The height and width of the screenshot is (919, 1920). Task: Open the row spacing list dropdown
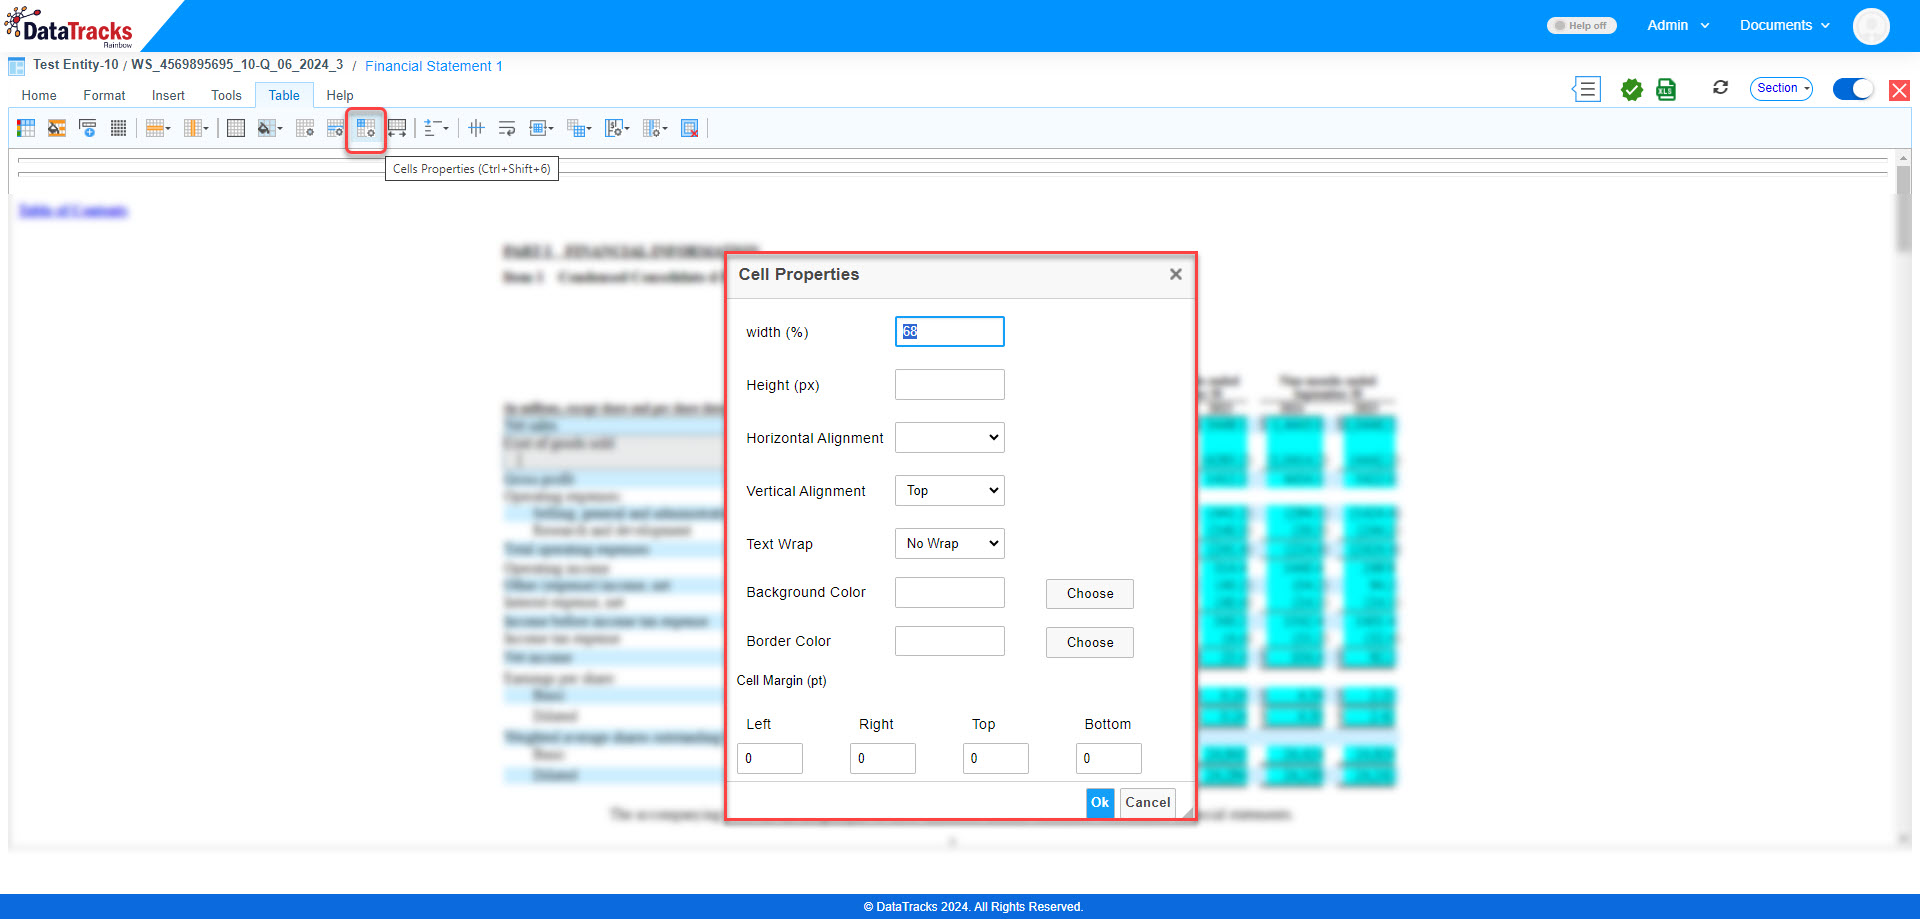coord(436,128)
